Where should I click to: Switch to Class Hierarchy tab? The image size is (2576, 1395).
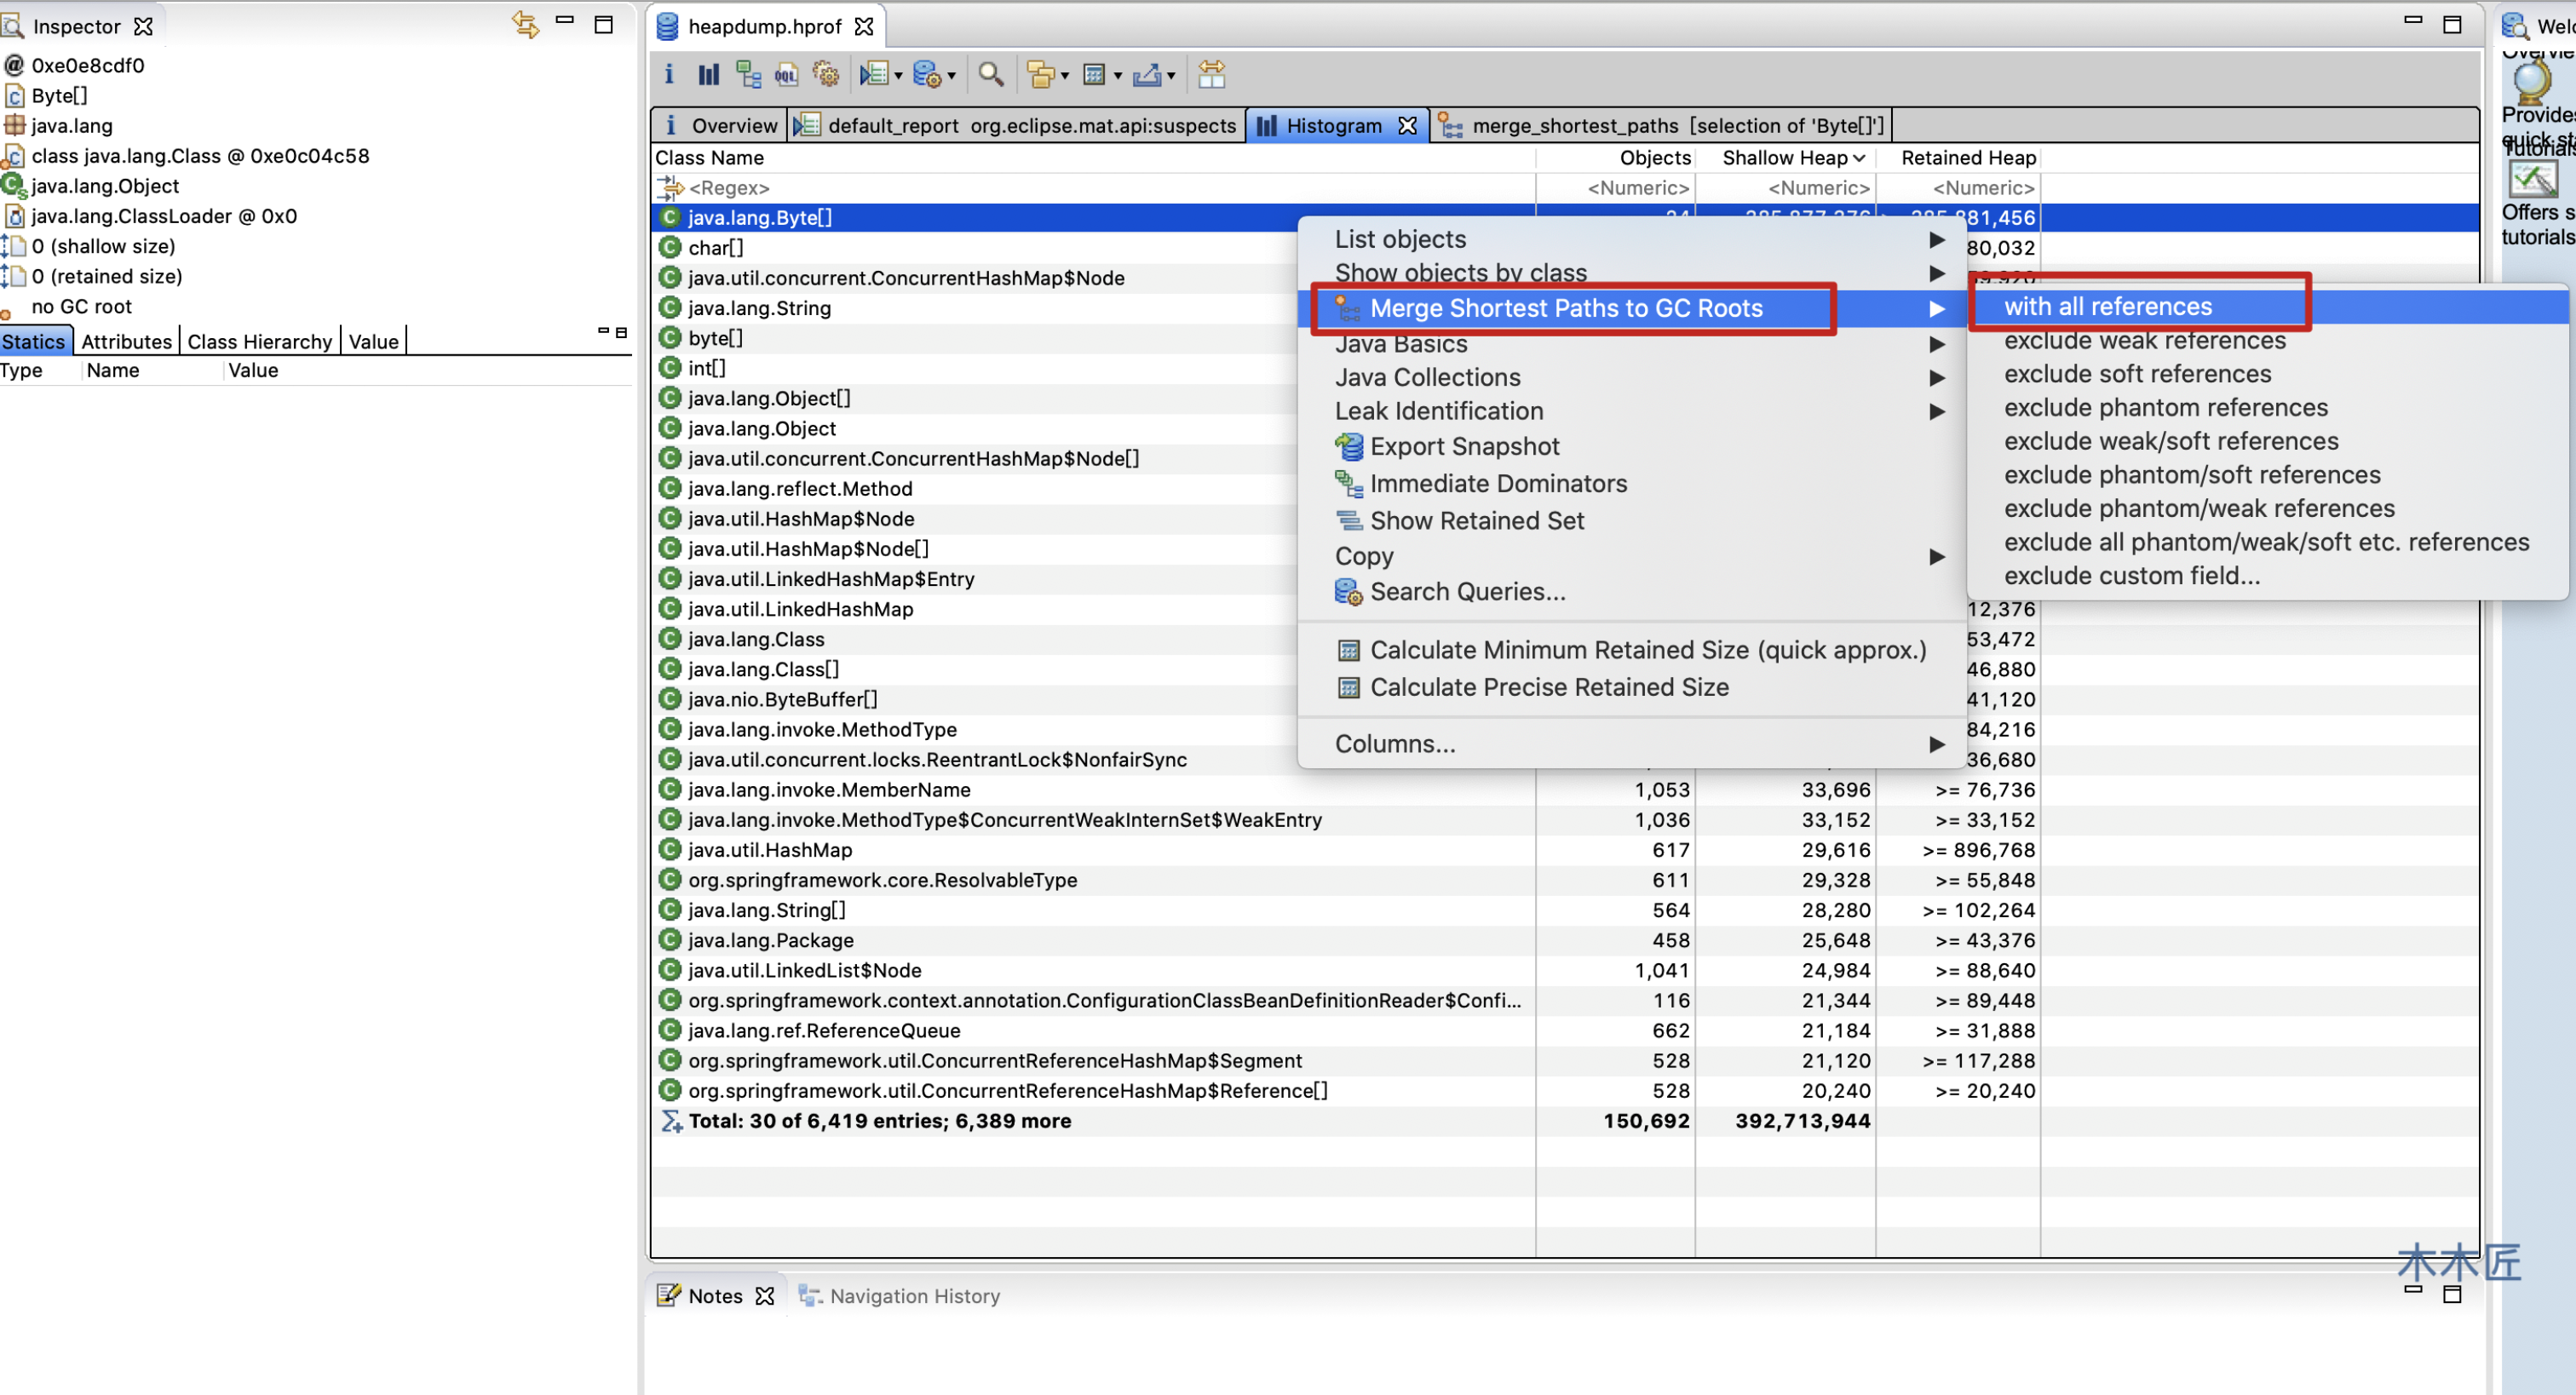259,340
